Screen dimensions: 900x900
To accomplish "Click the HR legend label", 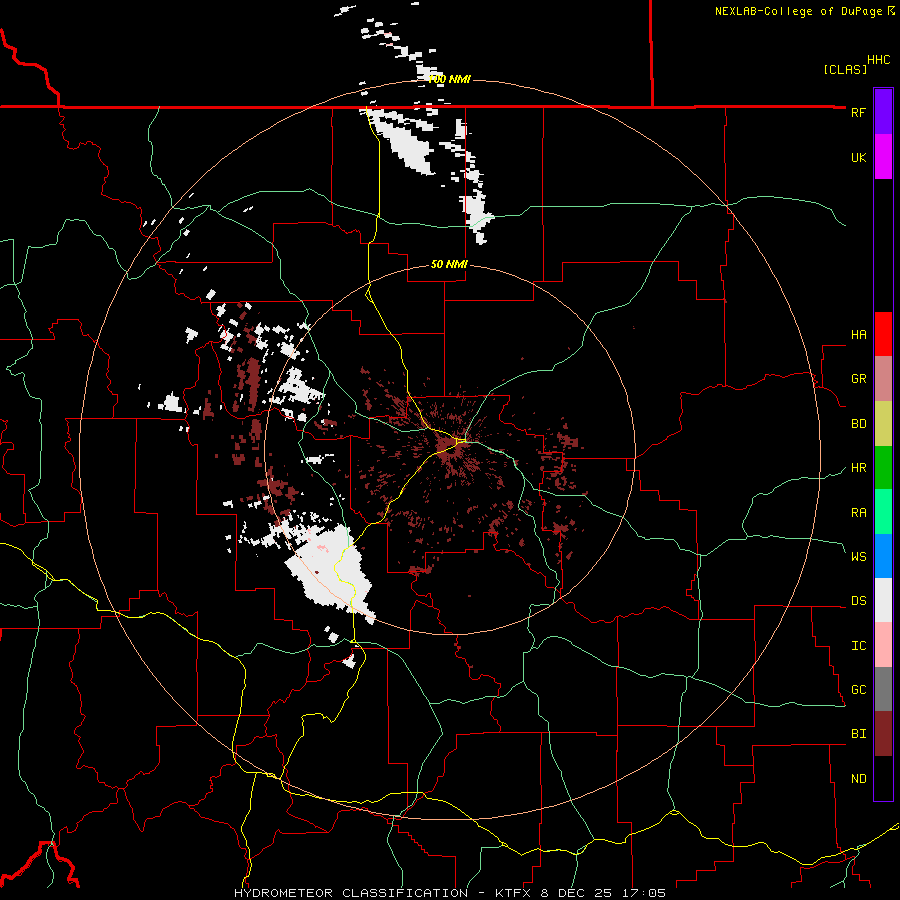I will pos(858,468).
